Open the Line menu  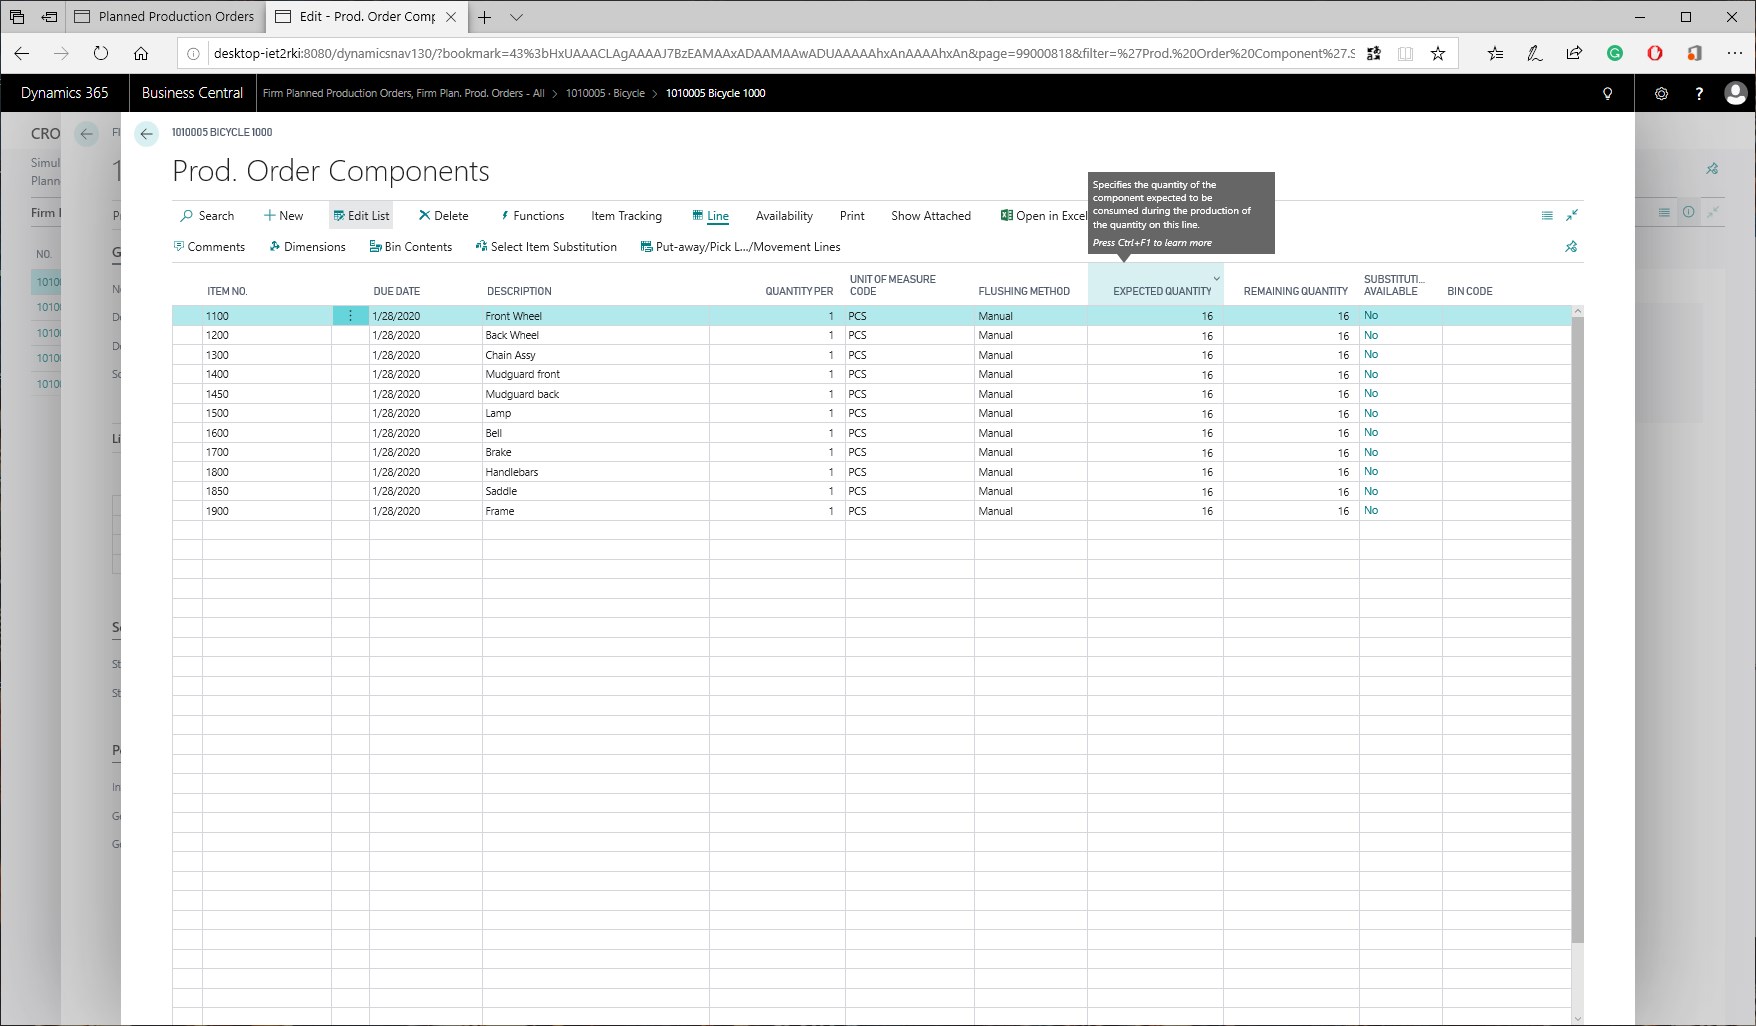click(x=711, y=216)
